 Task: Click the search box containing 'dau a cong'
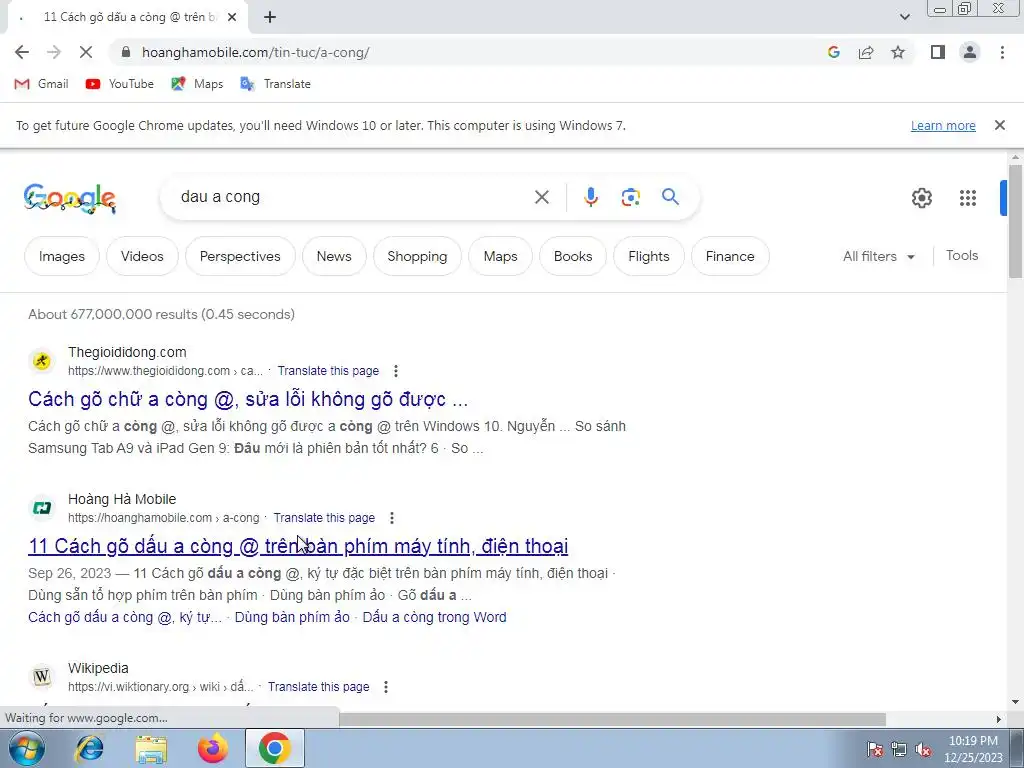coord(353,197)
